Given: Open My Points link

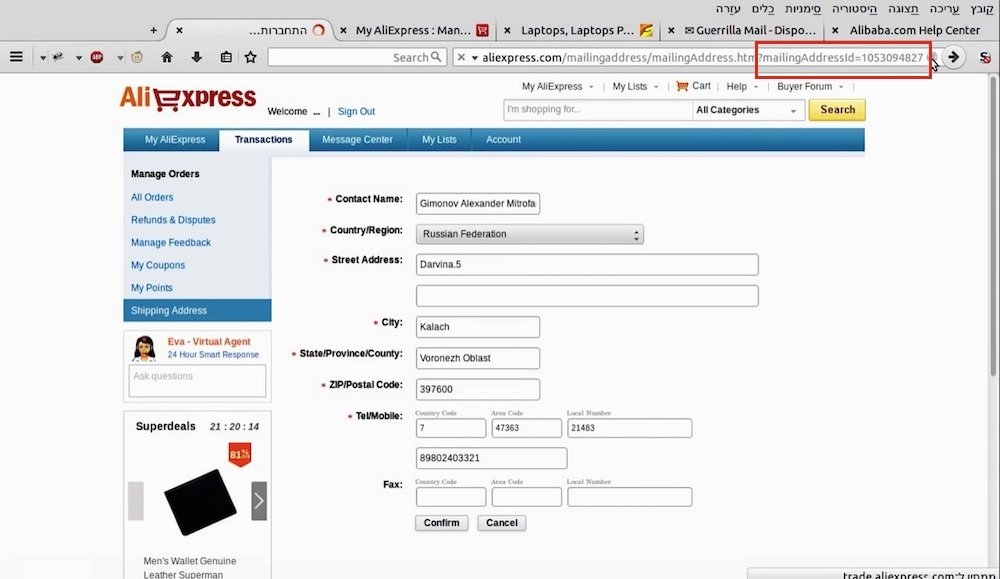Looking at the screenshot, I should (151, 288).
